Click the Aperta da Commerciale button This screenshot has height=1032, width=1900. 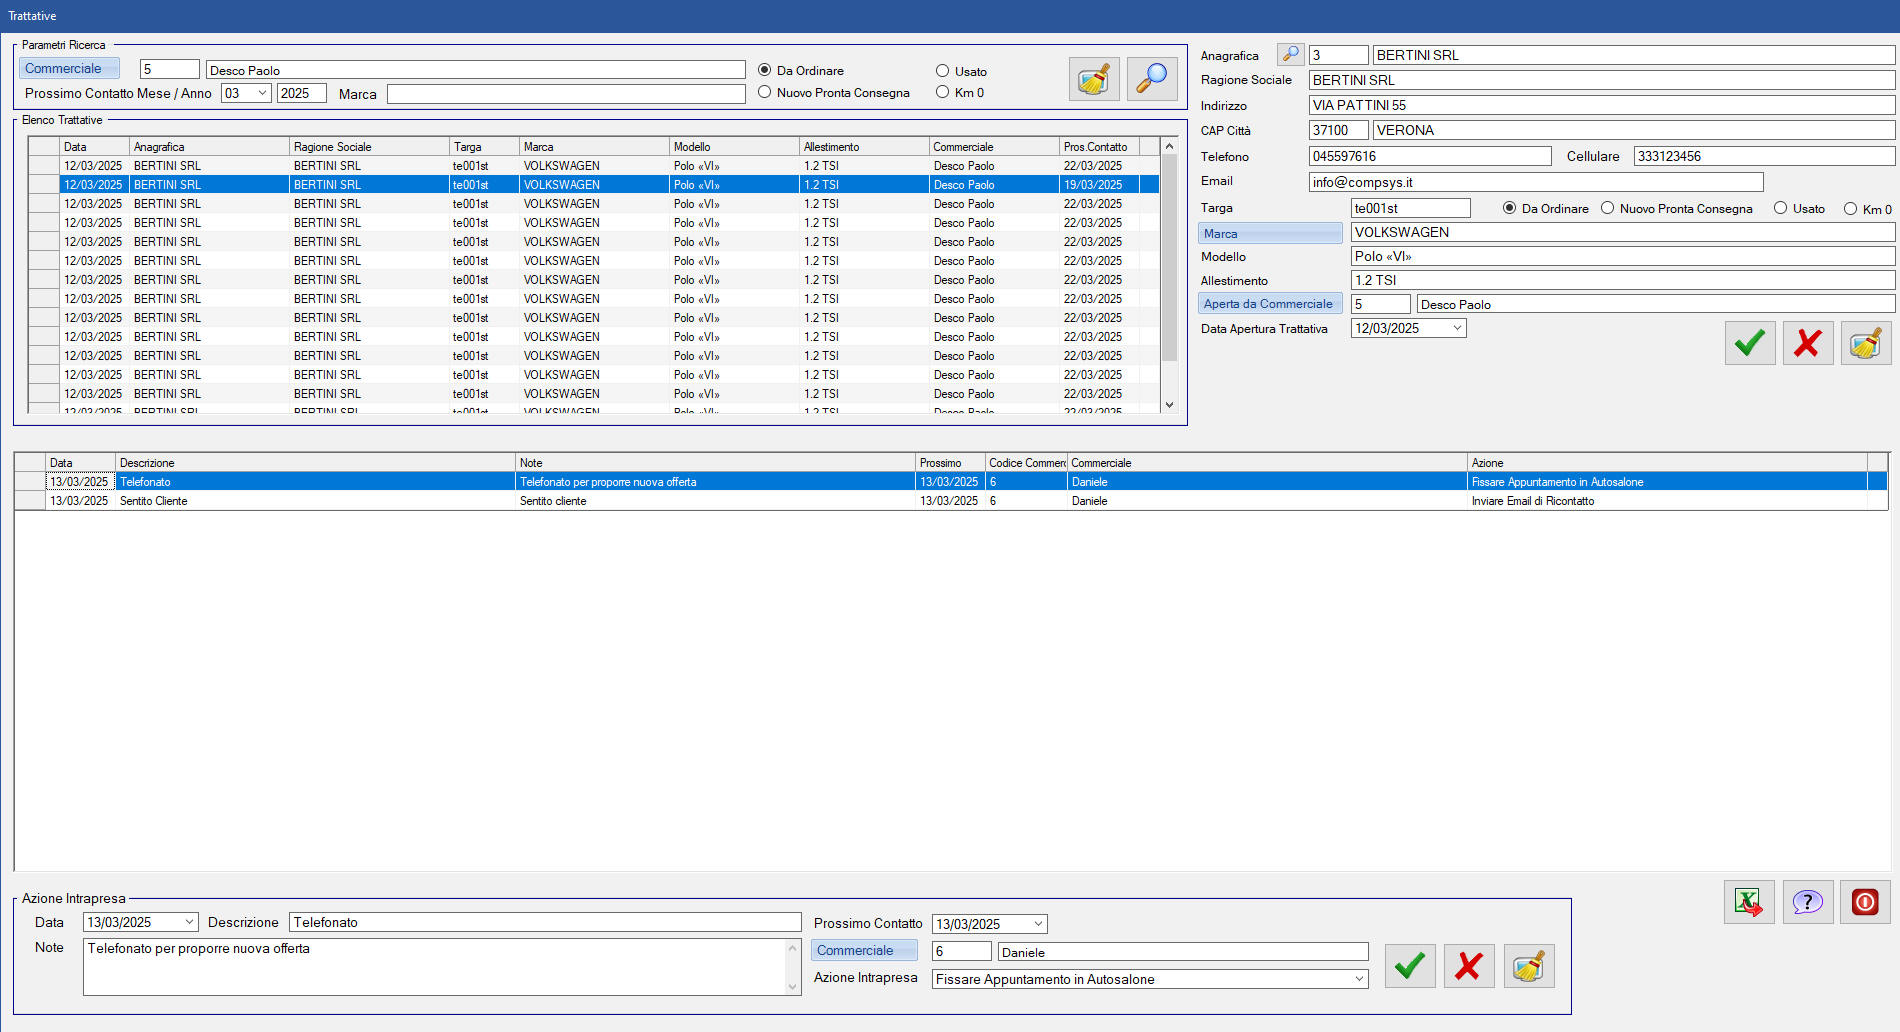1269,304
